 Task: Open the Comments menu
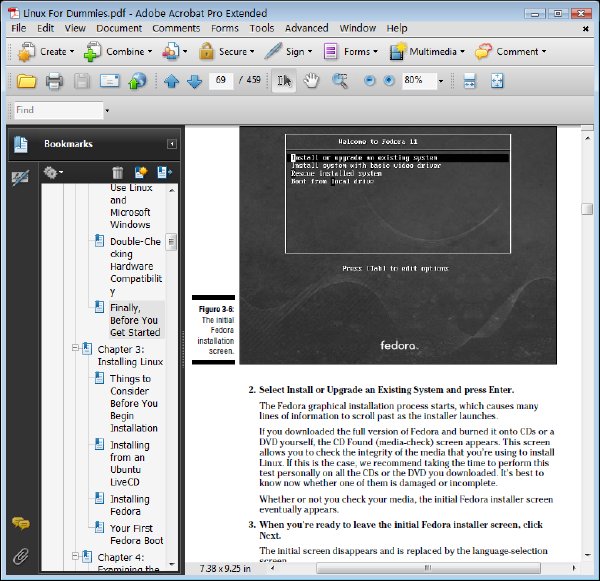pyautogui.click(x=176, y=28)
